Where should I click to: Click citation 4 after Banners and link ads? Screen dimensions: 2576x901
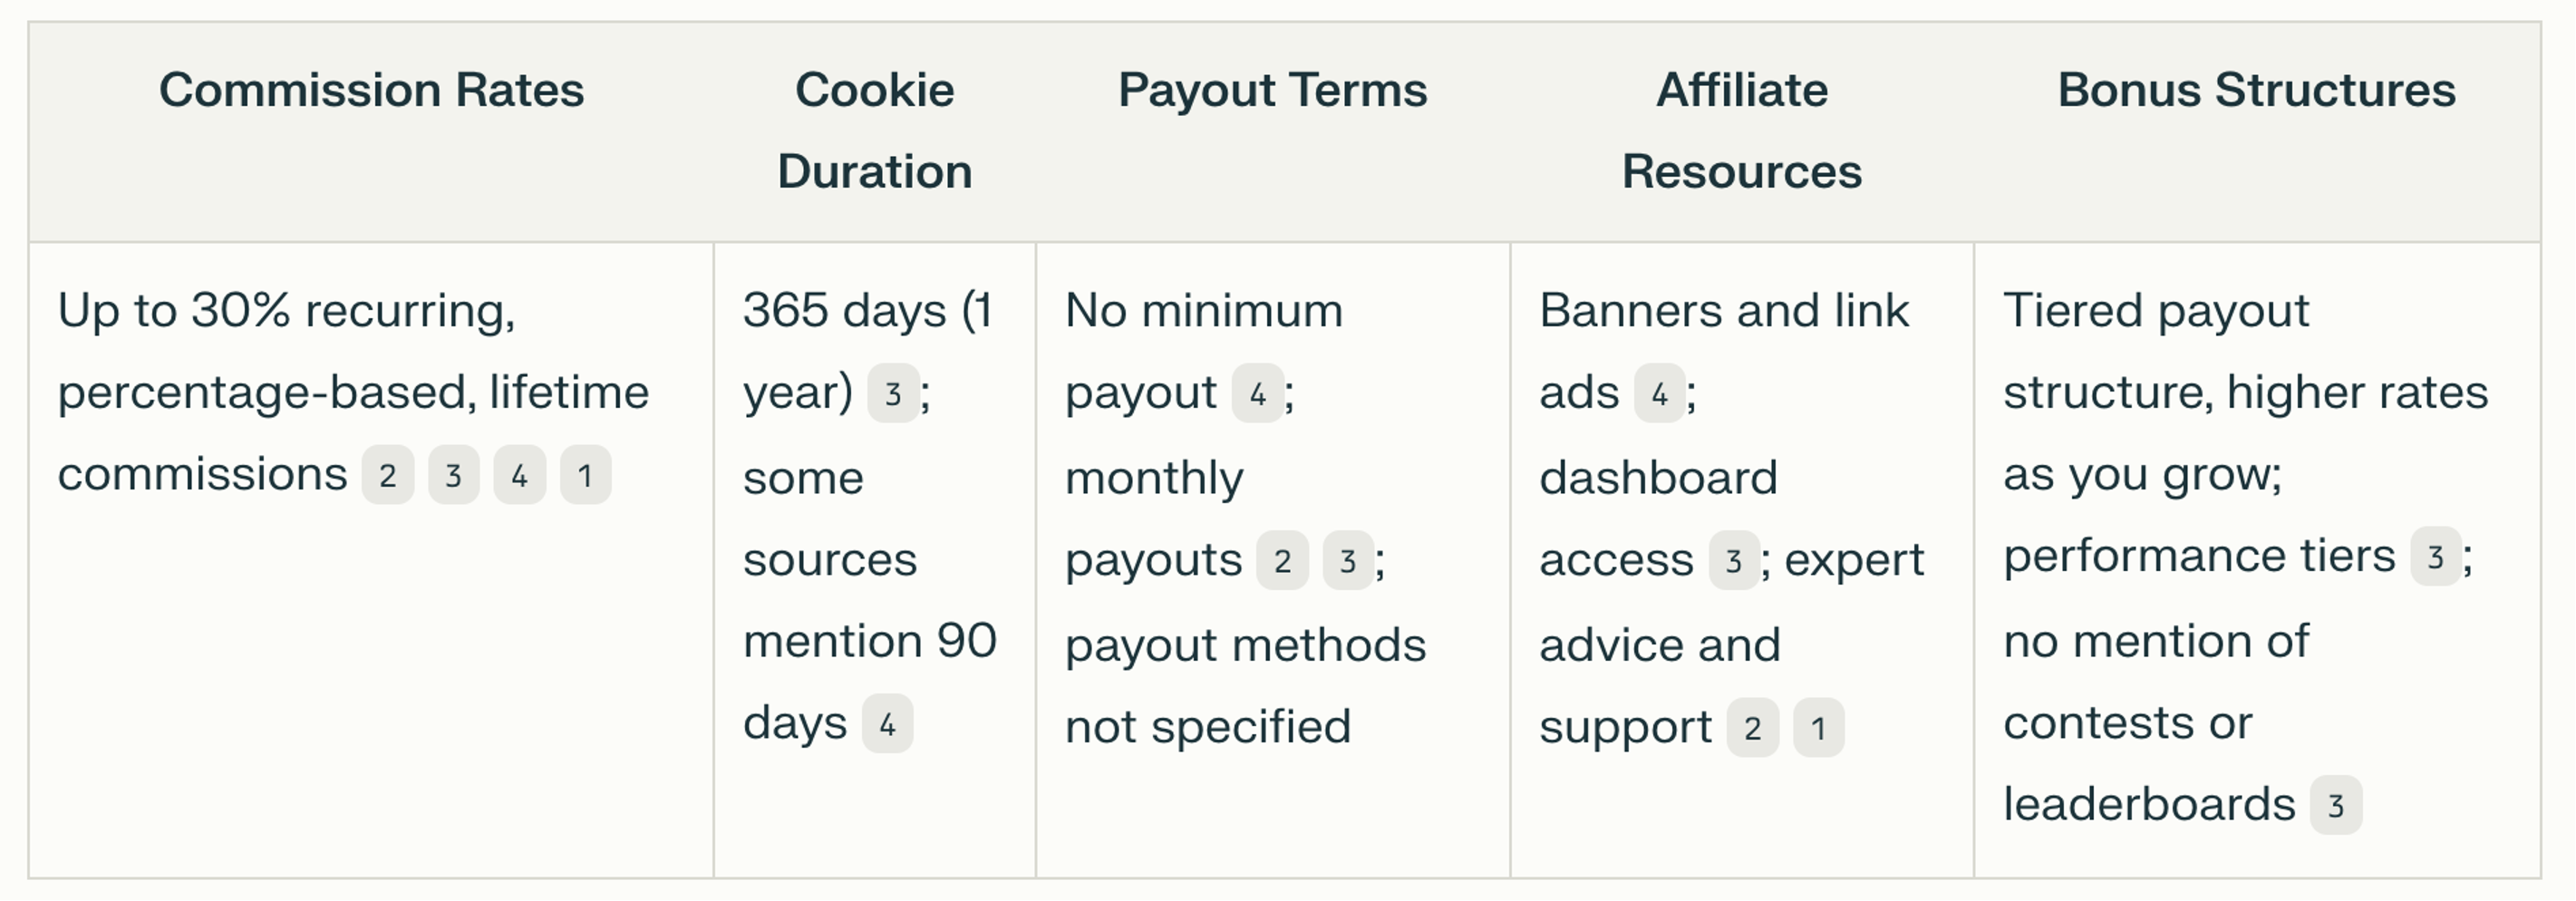[x=1660, y=393]
